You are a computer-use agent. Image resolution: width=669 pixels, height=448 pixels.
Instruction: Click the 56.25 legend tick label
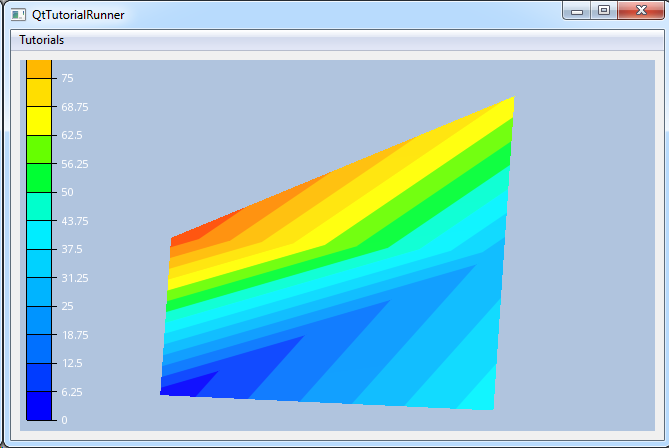pos(74,163)
